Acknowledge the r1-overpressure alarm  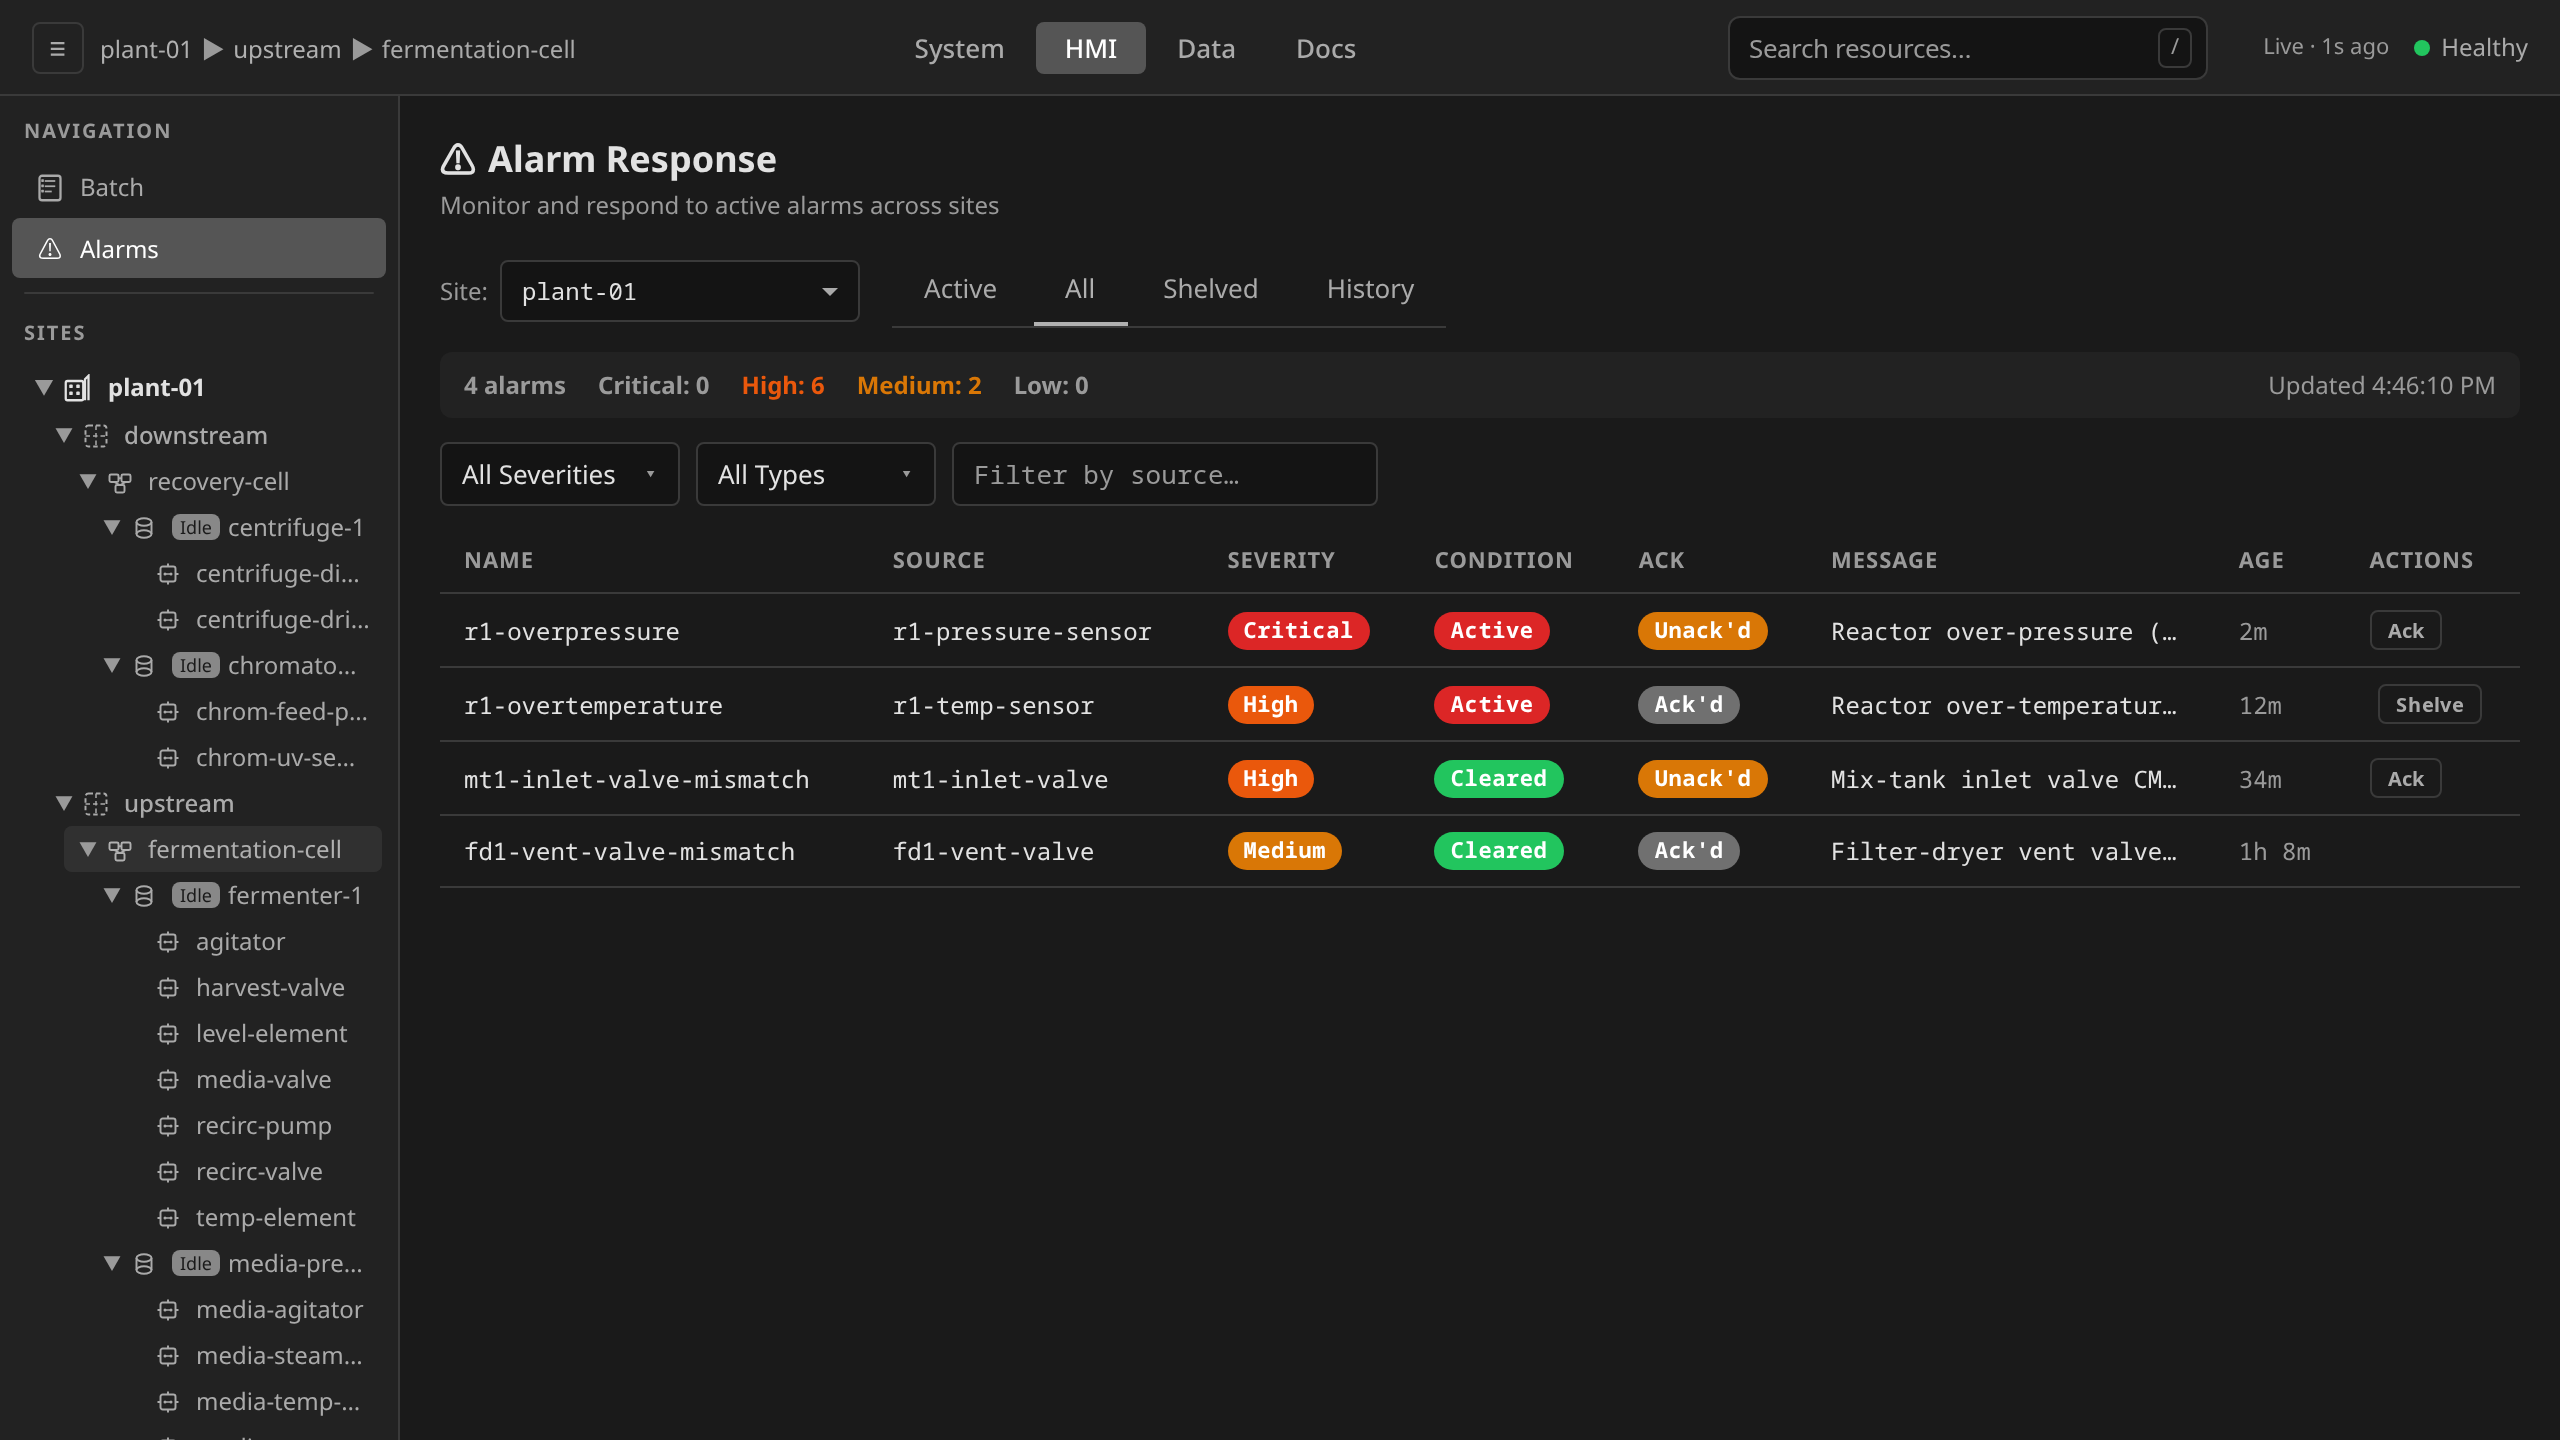(x=2405, y=631)
